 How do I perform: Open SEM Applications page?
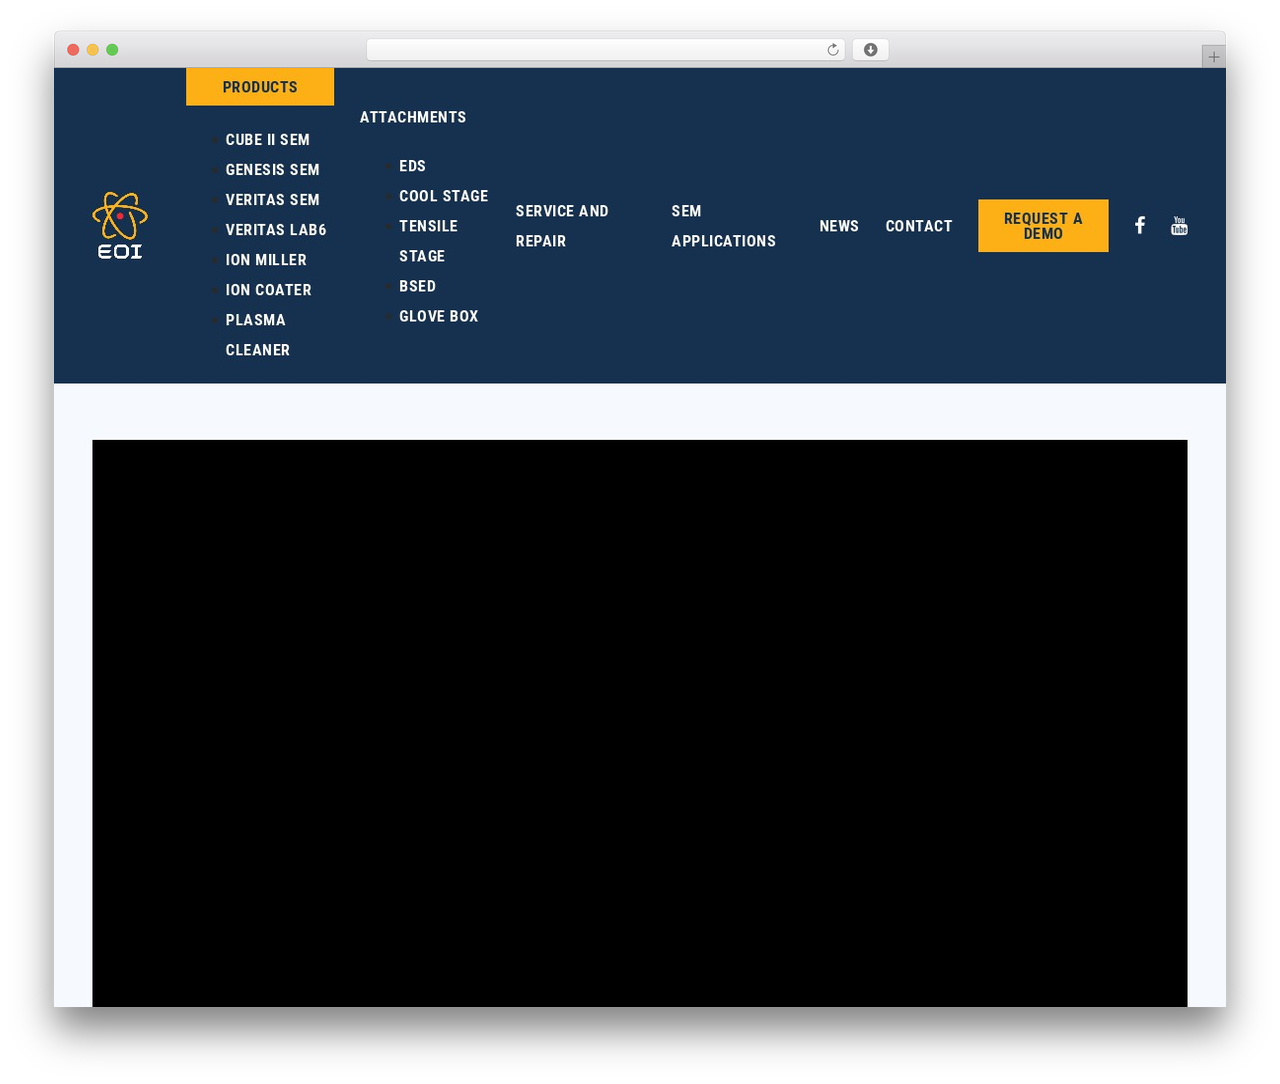(x=723, y=226)
